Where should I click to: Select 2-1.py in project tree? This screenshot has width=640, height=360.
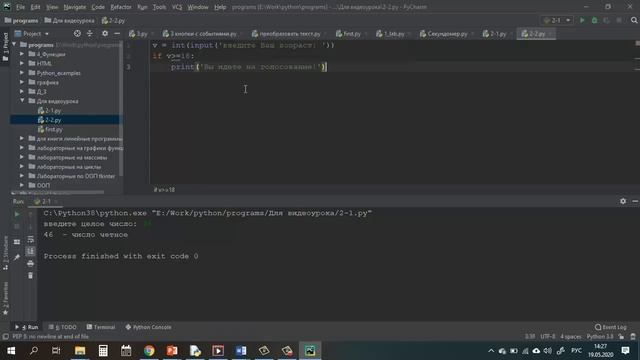point(49,111)
